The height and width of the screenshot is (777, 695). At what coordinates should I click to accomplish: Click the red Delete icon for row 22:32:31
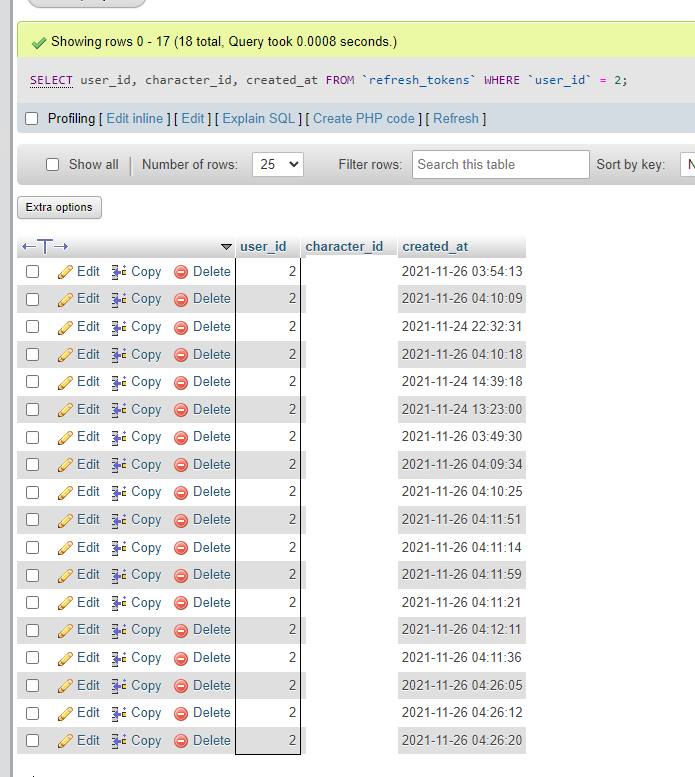(181, 327)
